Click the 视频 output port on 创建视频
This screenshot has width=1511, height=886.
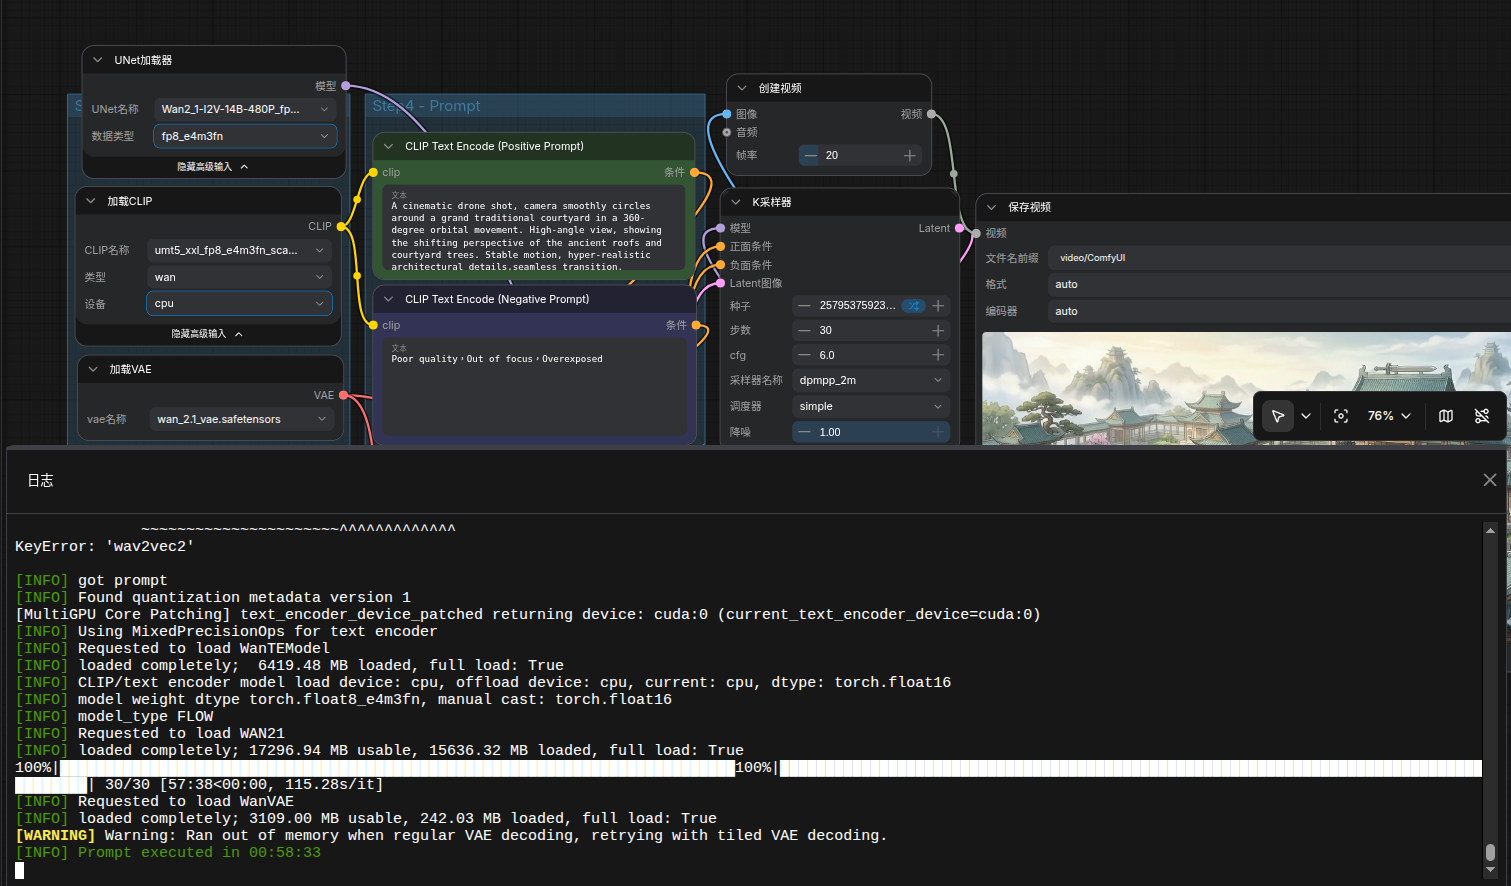(x=931, y=114)
